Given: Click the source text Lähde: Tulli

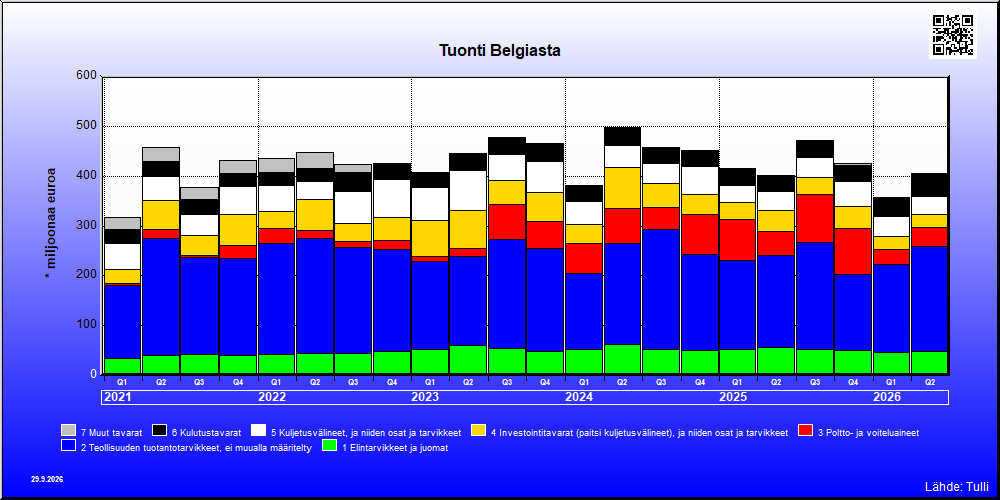Looking at the screenshot, I should 957,487.
